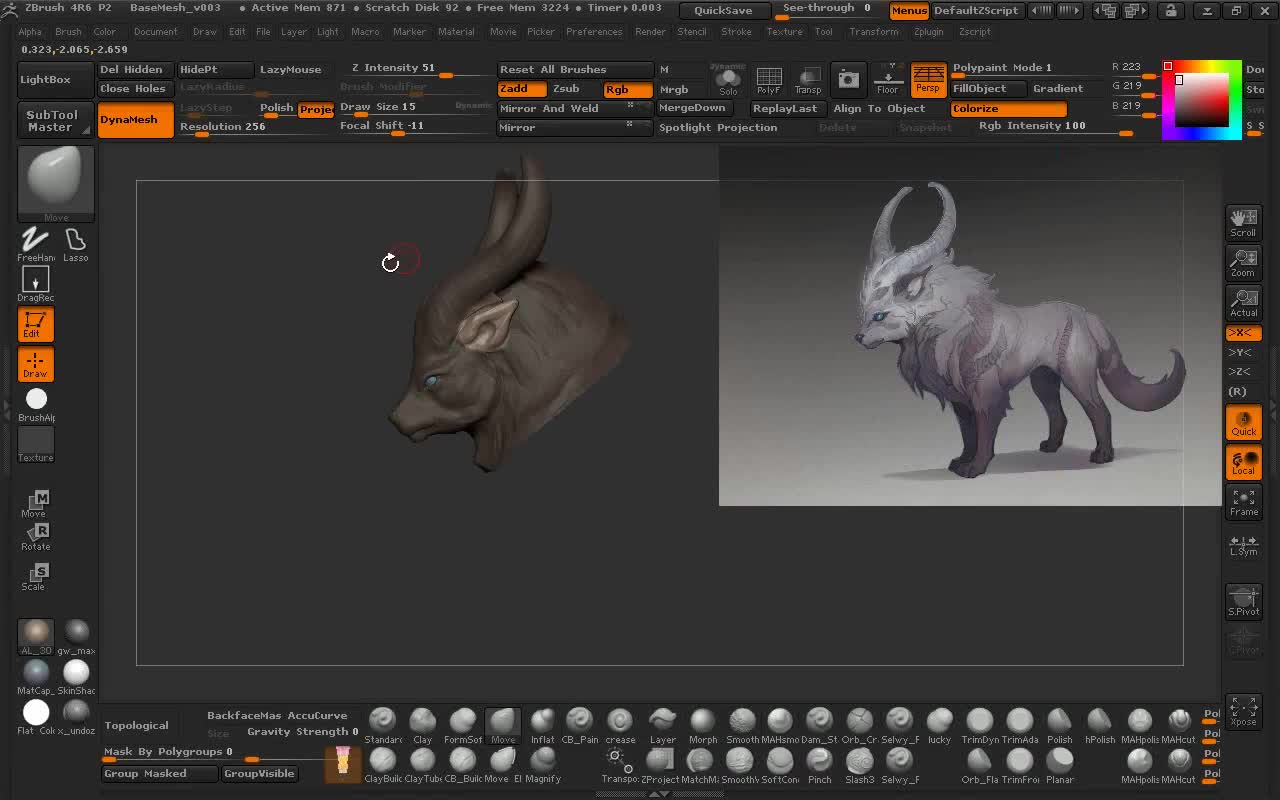The width and height of the screenshot is (1280, 800).
Task: Collapse the left tray divider
Action: tap(6, 410)
